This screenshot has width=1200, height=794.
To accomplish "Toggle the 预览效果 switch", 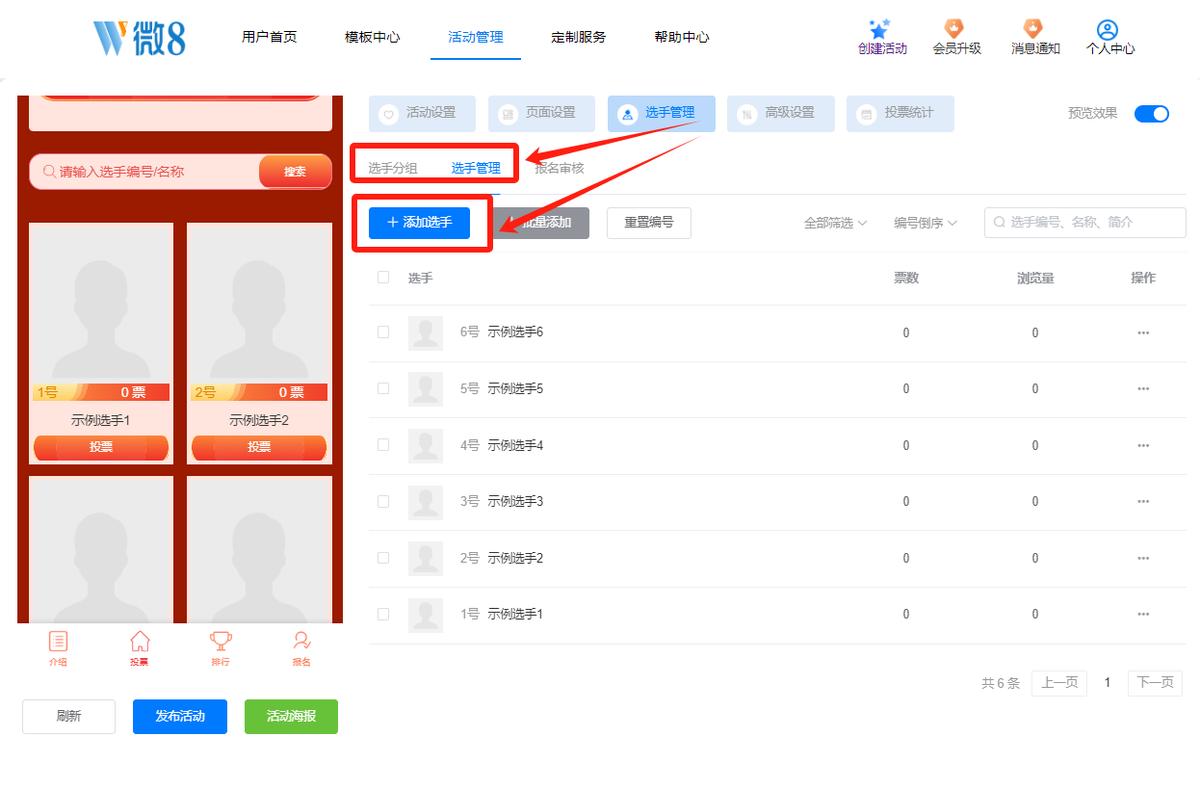I will (x=1152, y=113).
